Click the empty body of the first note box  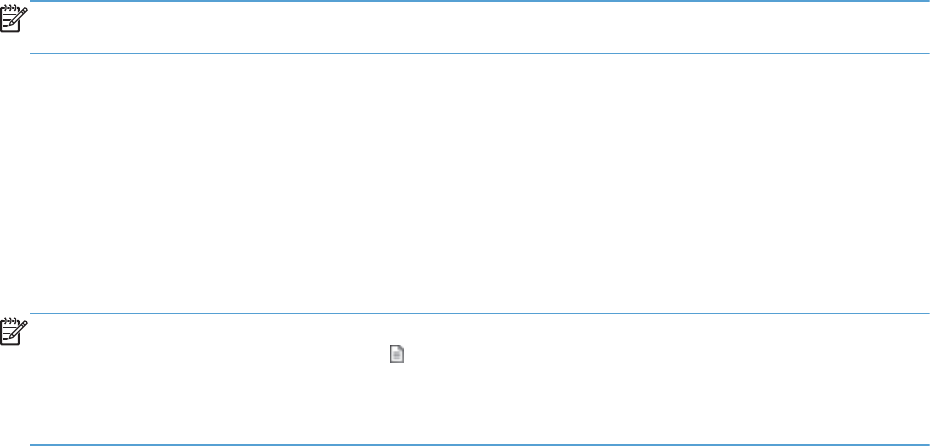click(479, 27)
